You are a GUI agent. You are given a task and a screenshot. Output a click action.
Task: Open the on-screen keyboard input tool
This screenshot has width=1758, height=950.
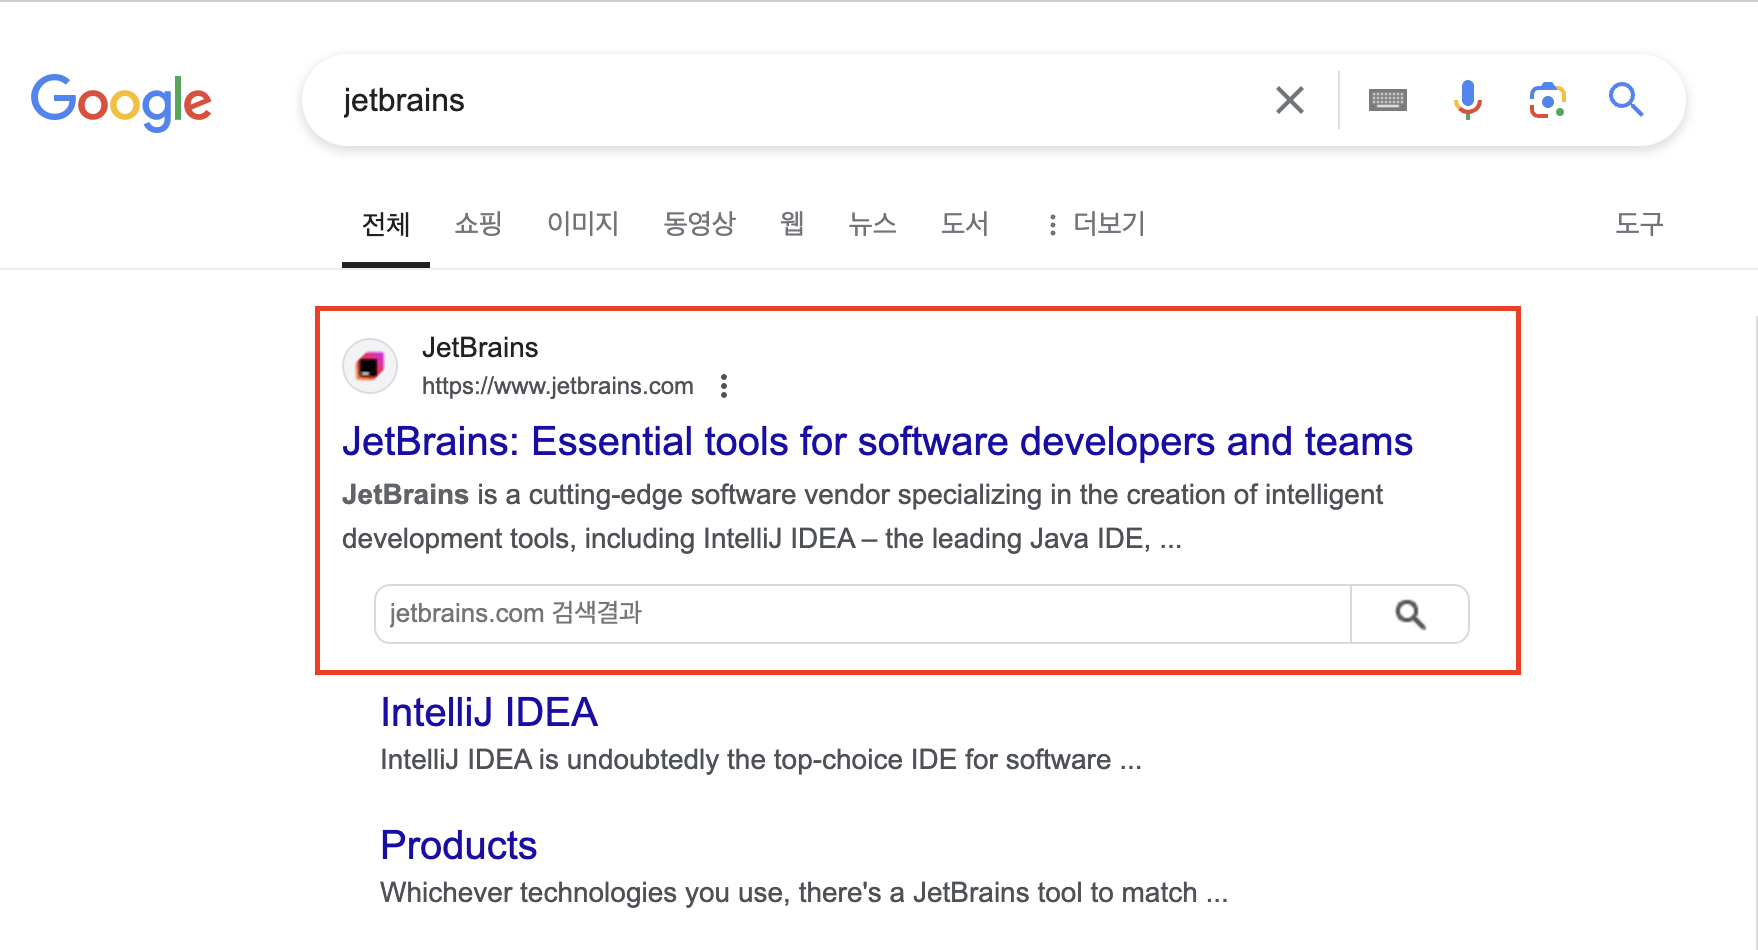pos(1388,100)
